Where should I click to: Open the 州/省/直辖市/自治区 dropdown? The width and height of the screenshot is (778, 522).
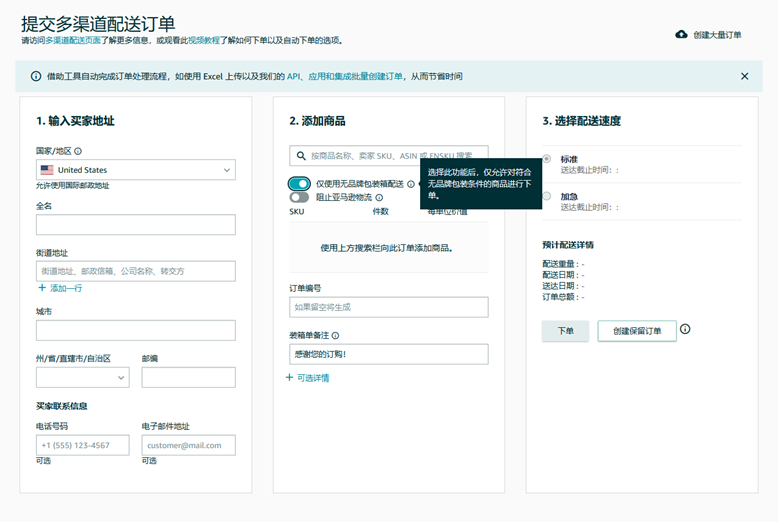82,377
